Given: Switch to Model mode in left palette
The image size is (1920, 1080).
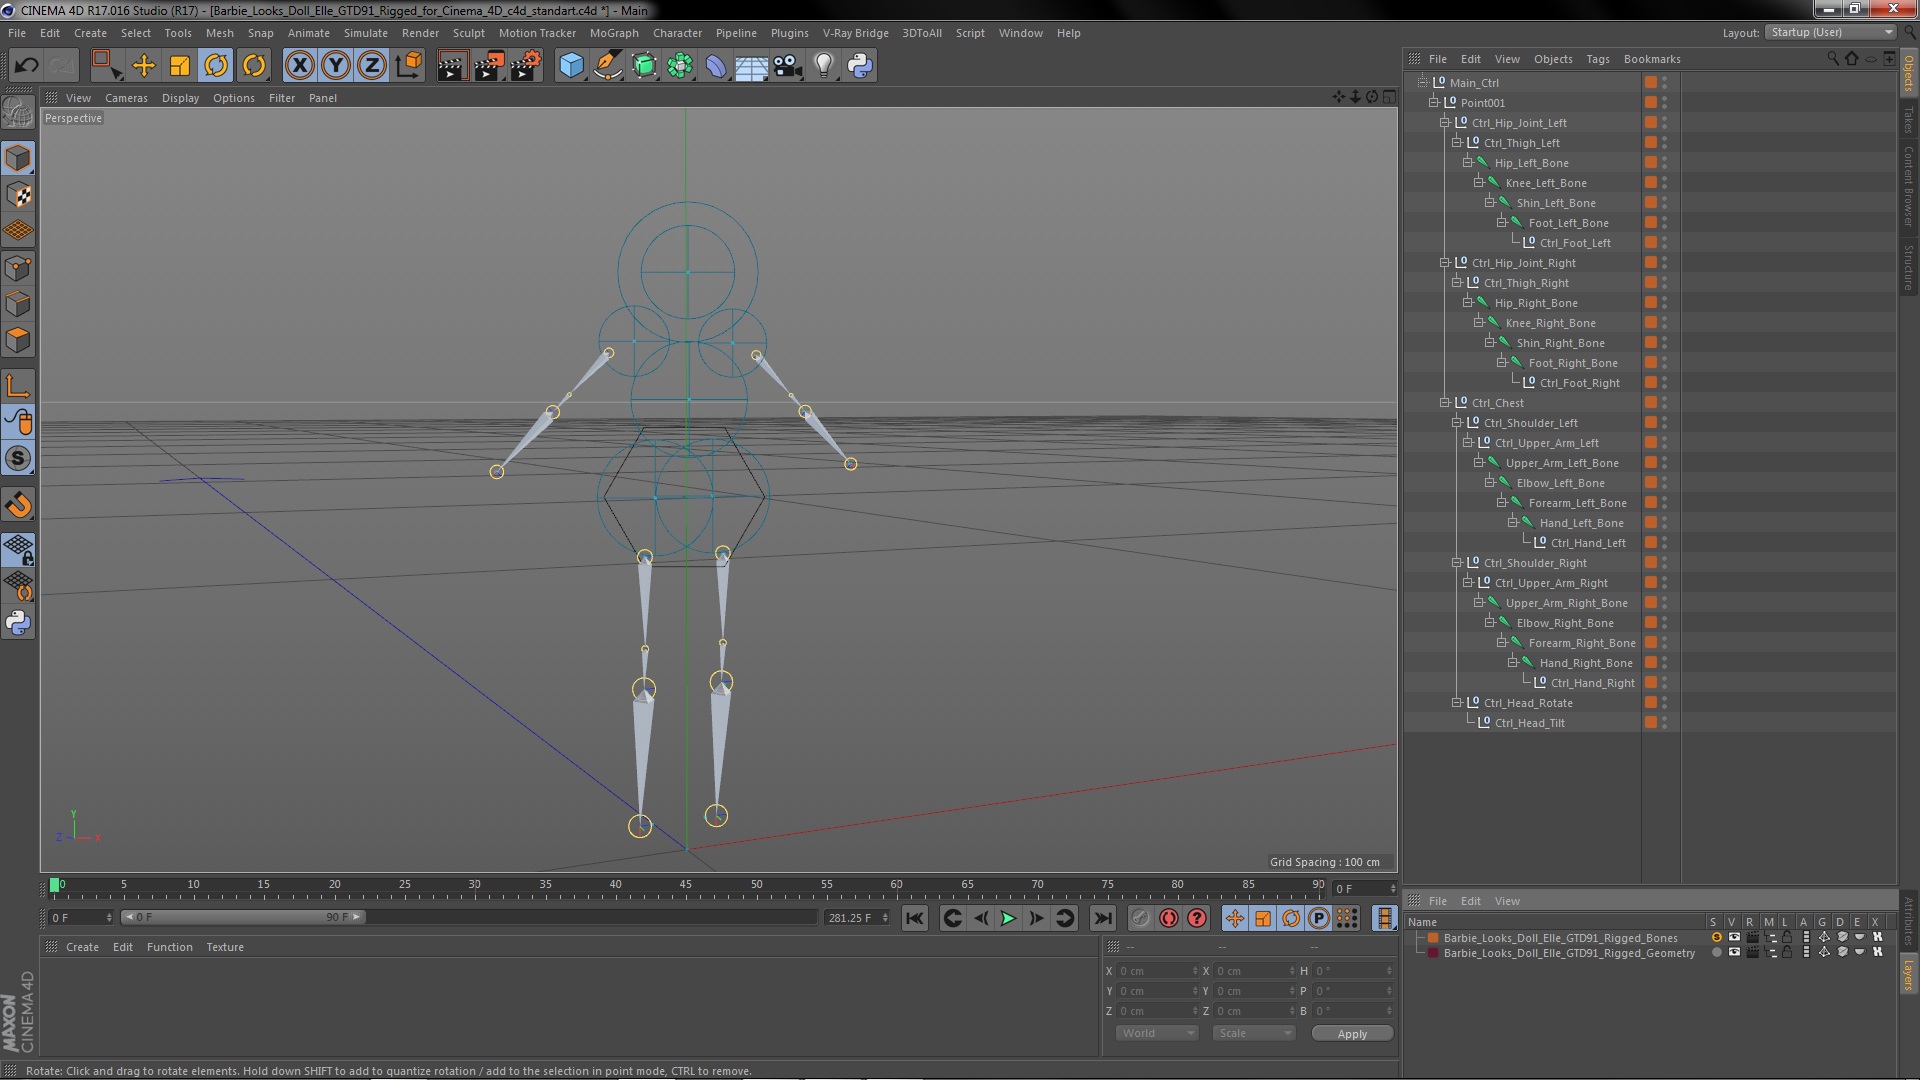Looking at the screenshot, I should 18,158.
